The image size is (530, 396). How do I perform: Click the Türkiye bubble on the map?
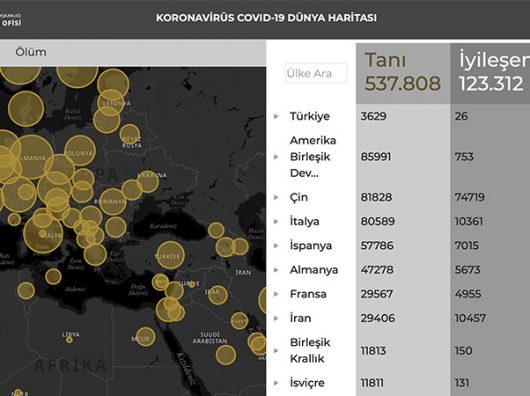coord(171,255)
